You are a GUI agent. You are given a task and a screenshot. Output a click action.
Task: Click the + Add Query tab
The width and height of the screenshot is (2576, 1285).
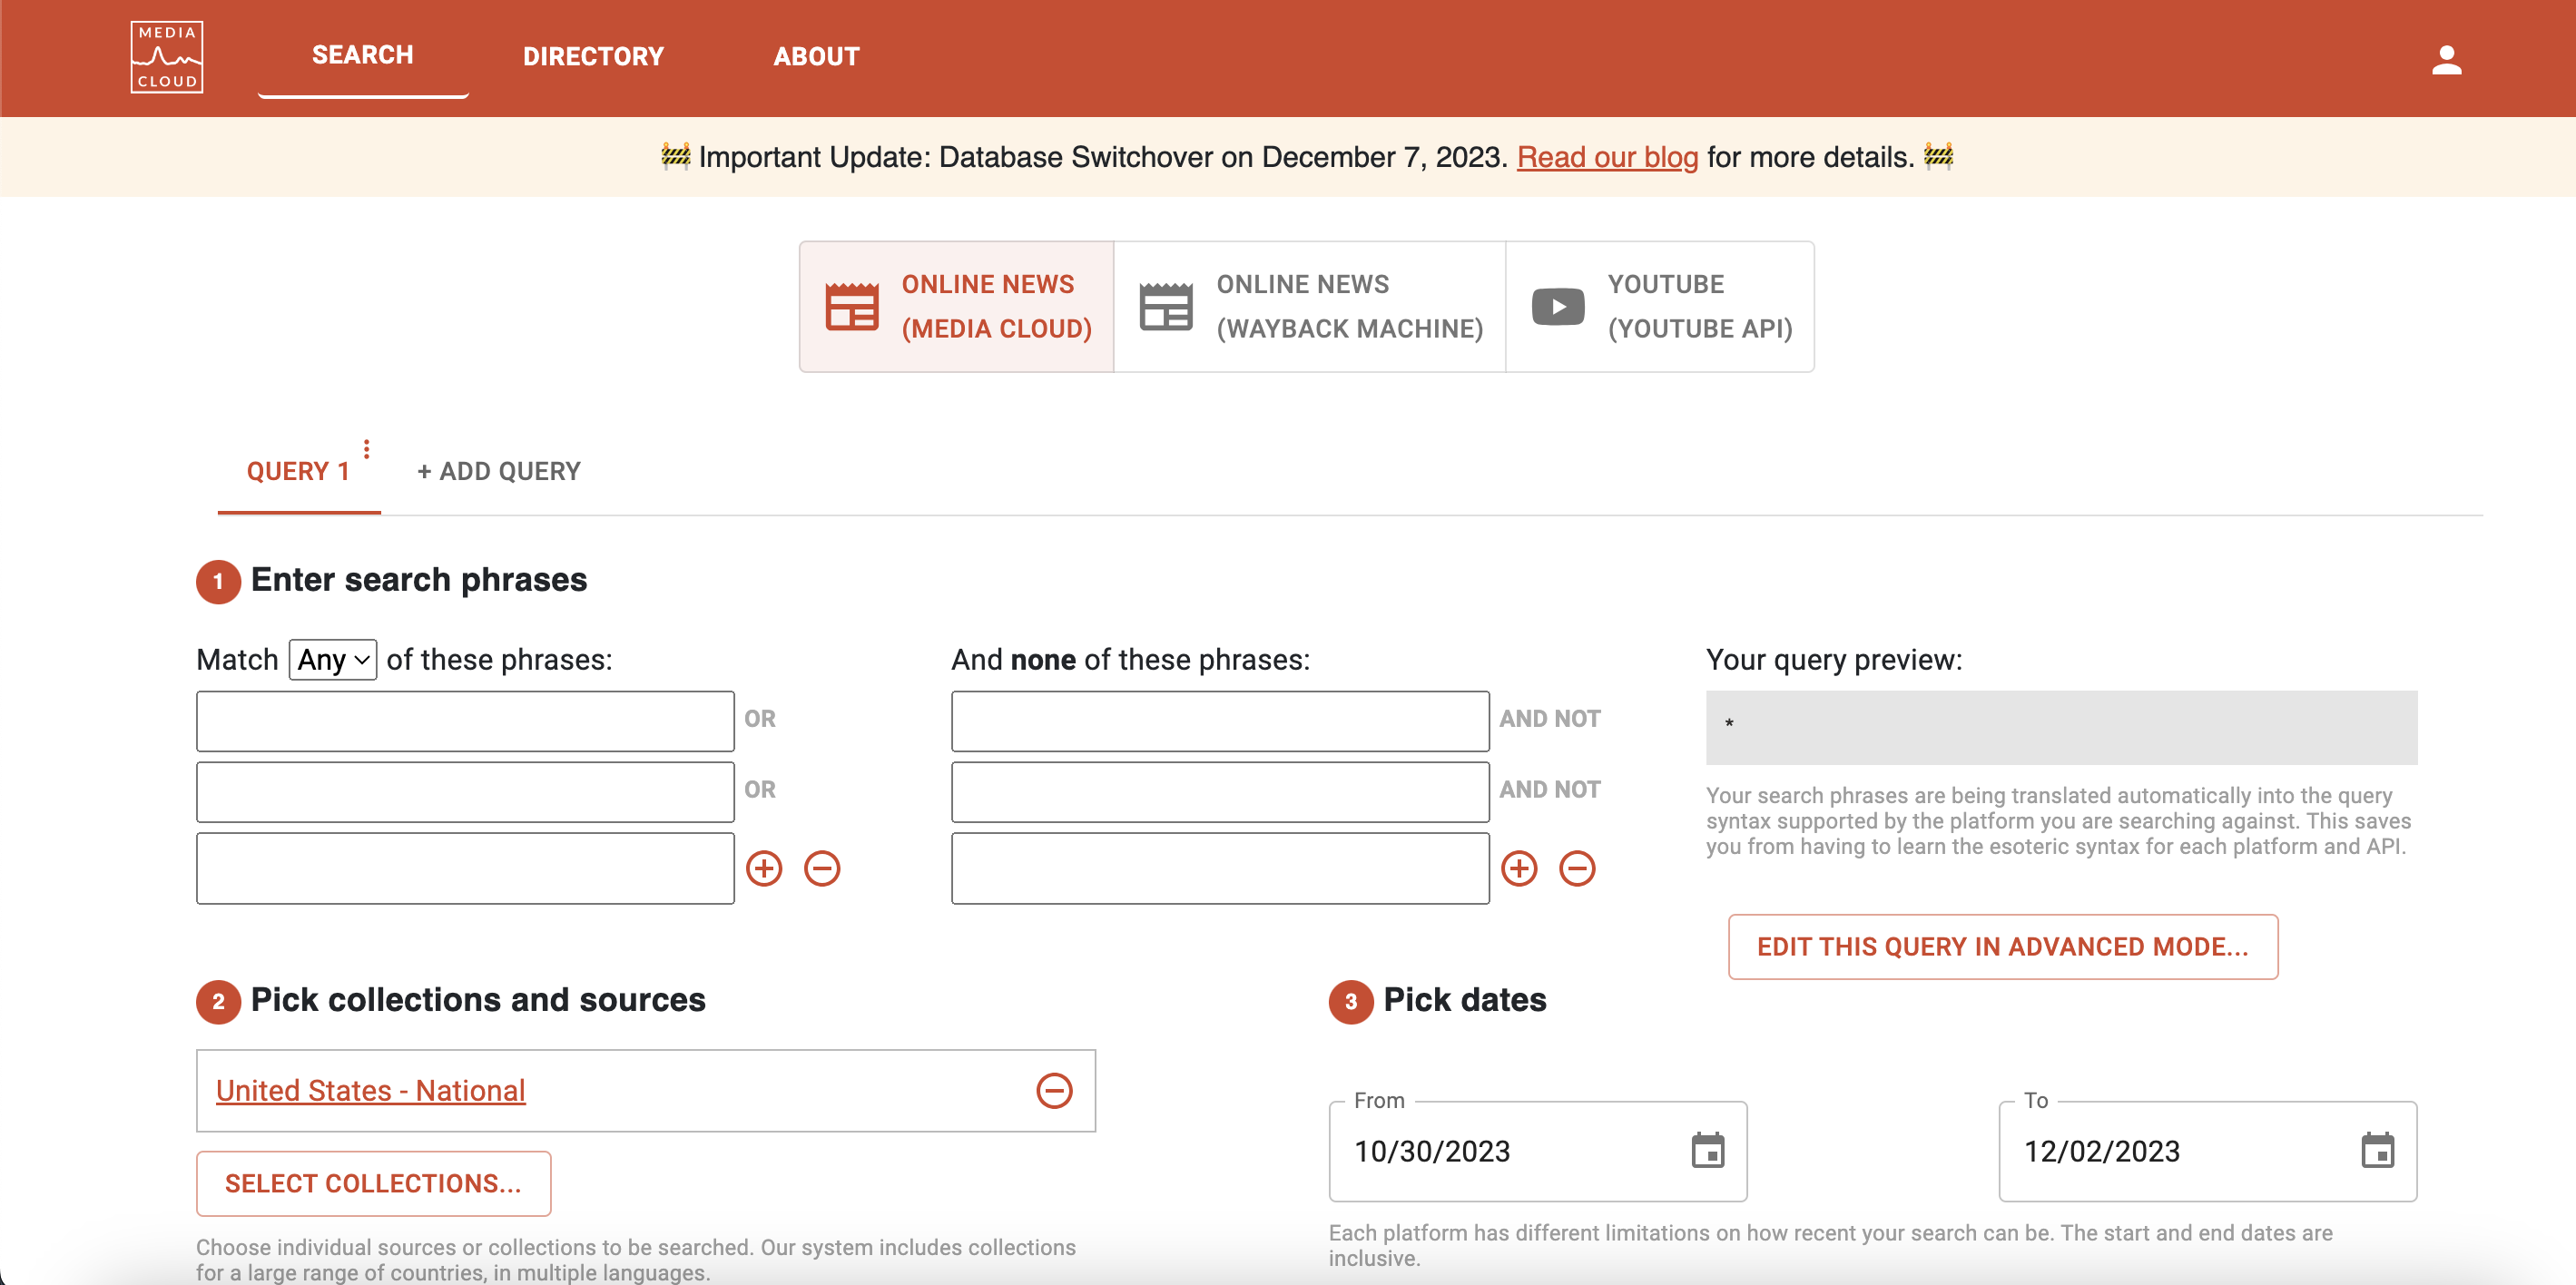498,471
